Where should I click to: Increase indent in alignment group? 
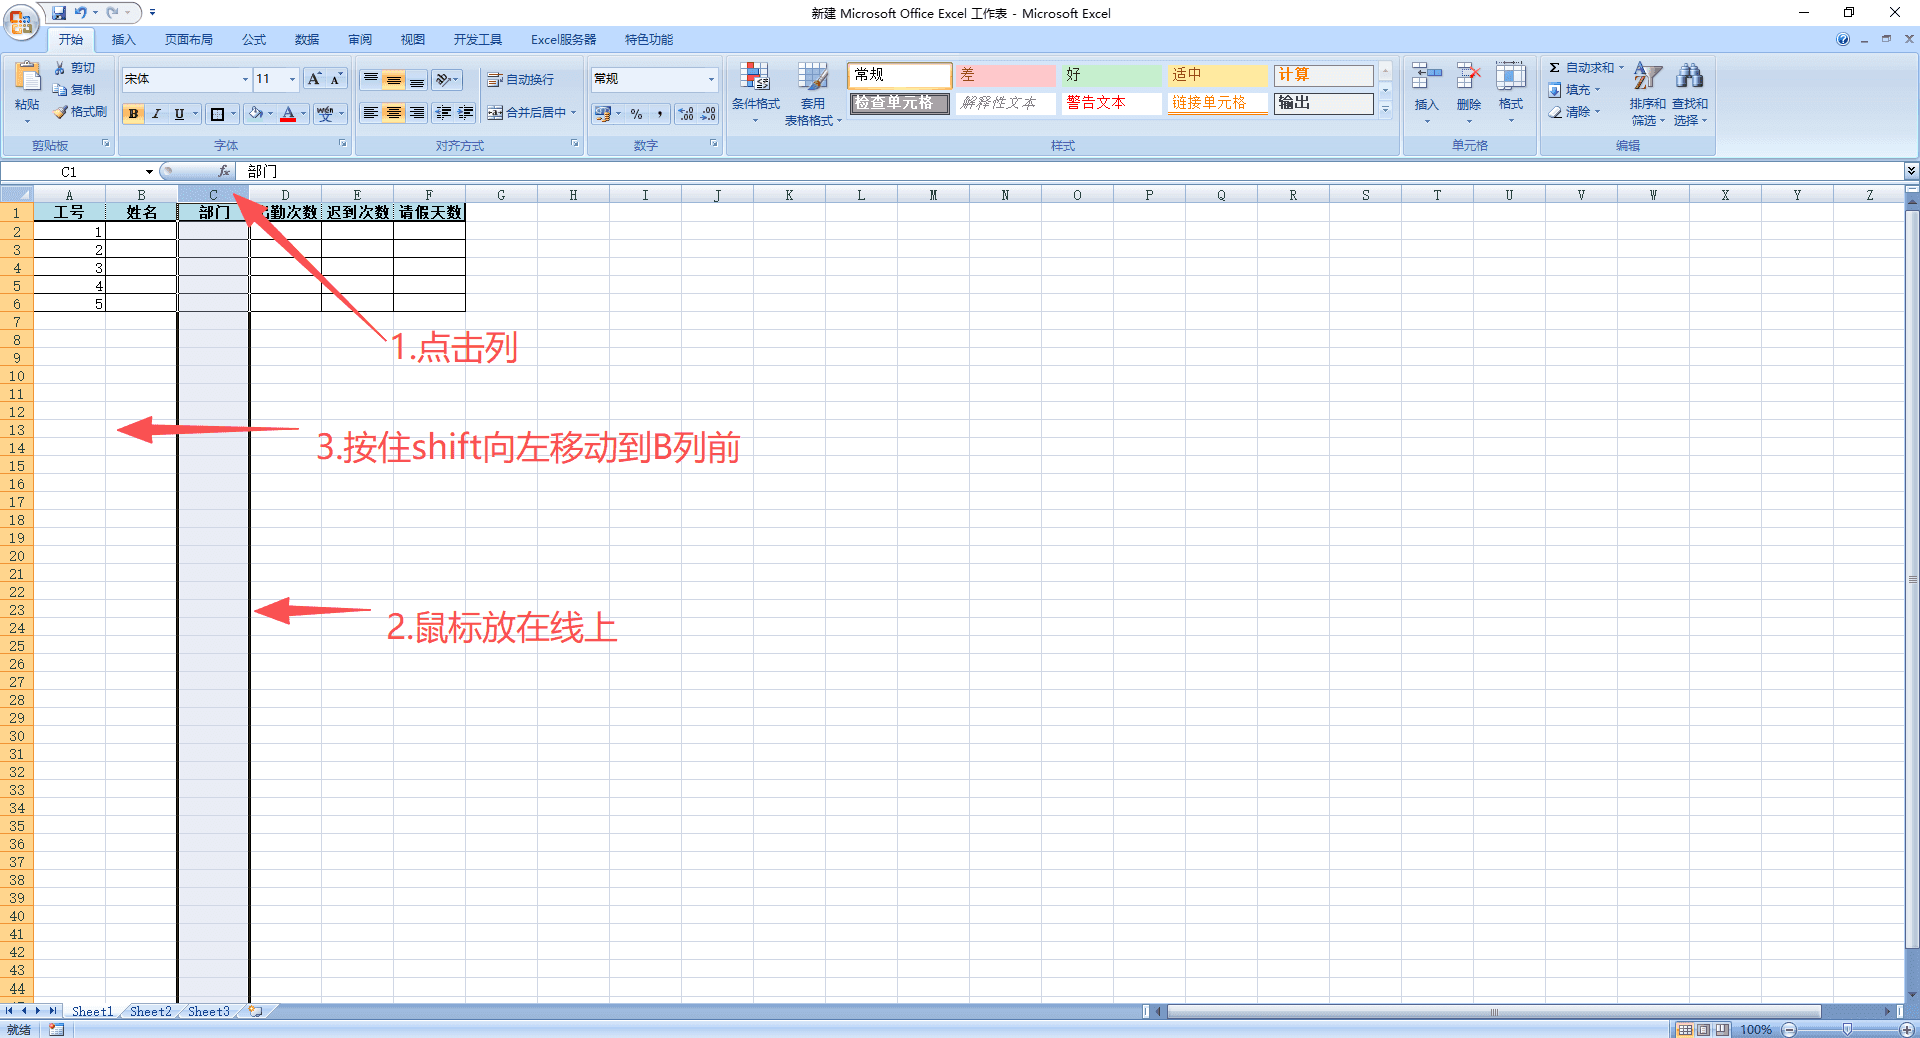[465, 113]
